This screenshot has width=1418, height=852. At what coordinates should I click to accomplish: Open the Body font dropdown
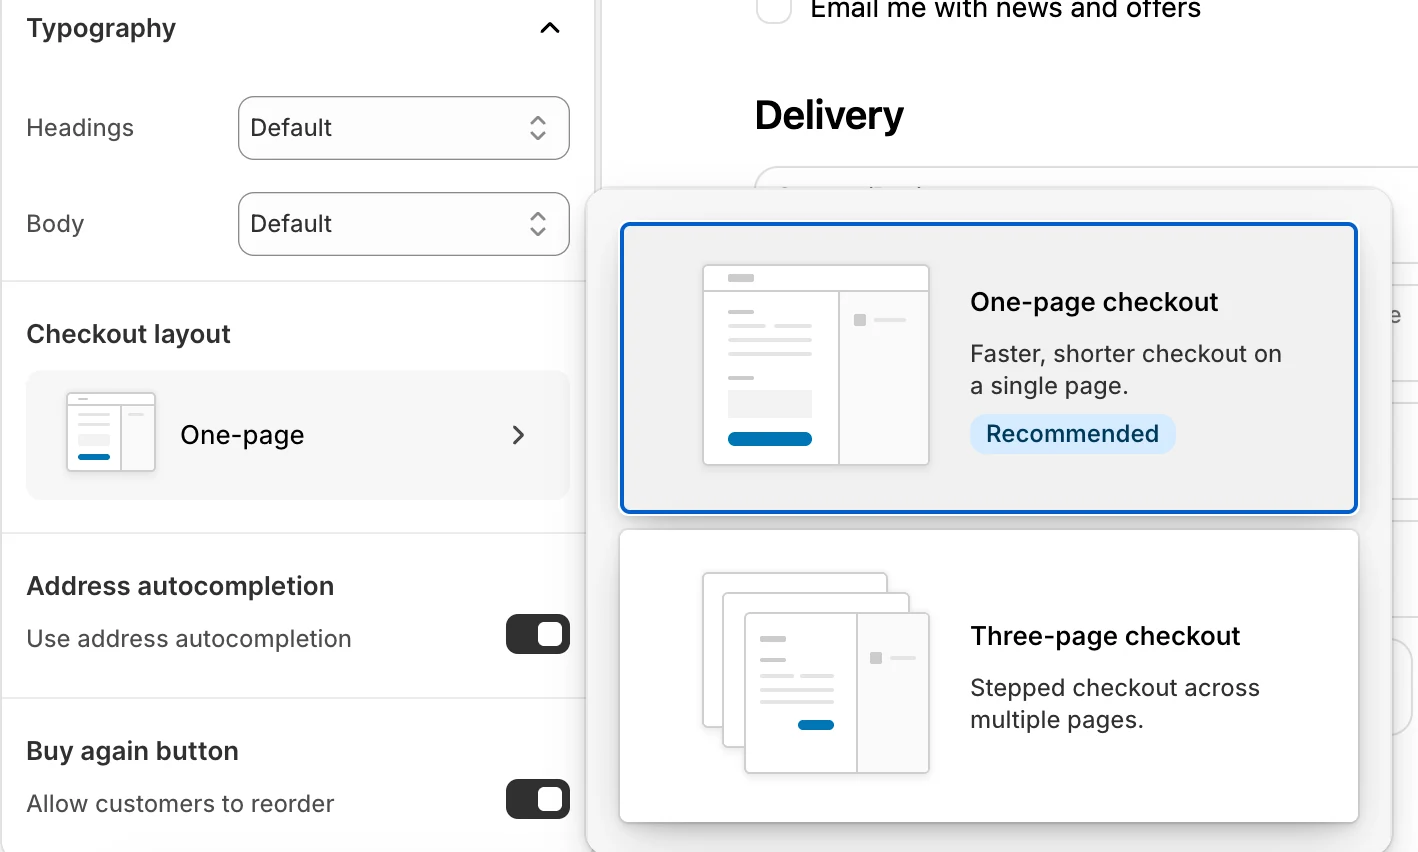[x=404, y=224]
